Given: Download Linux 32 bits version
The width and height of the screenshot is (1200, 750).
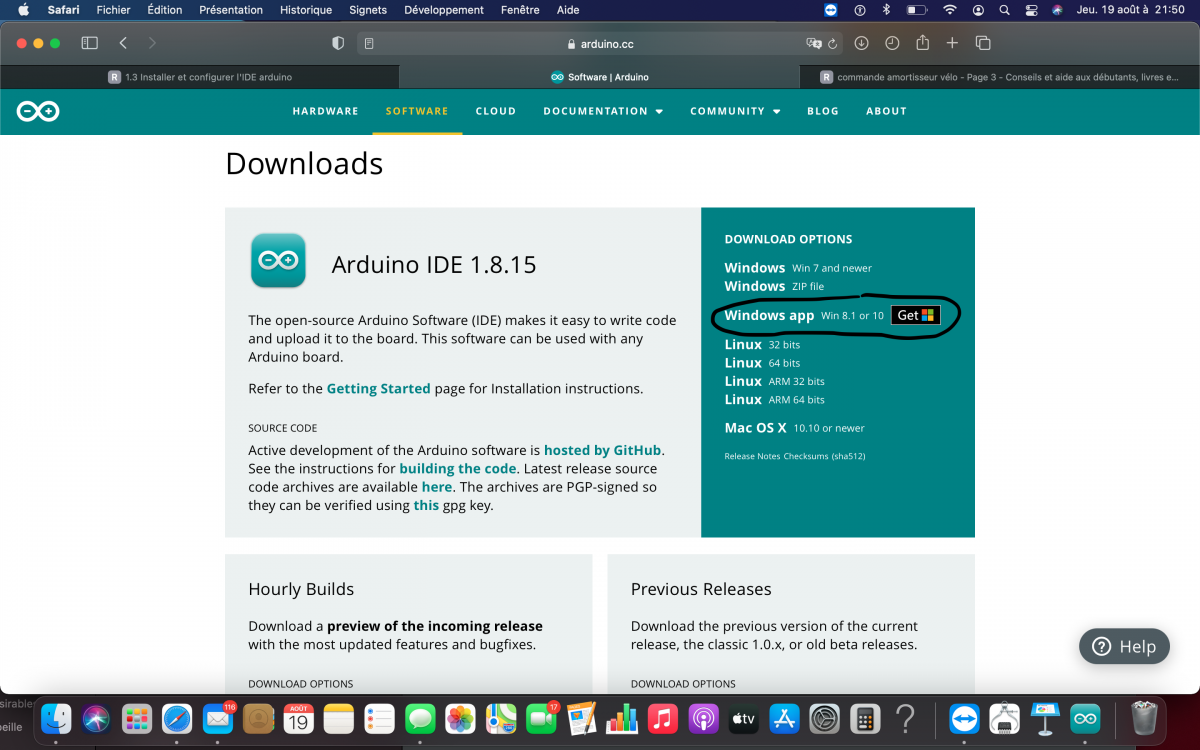Looking at the screenshot, I should coord(762,344).
